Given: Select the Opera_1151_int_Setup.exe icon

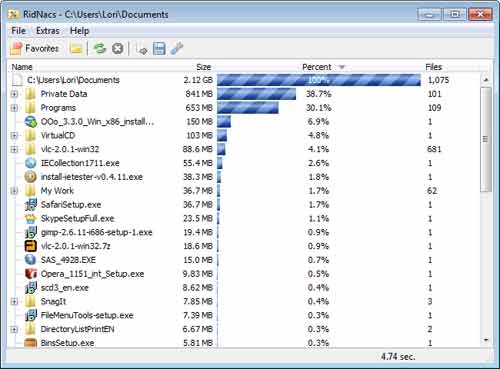Looking at the screenshot, I should coord(31,274).
